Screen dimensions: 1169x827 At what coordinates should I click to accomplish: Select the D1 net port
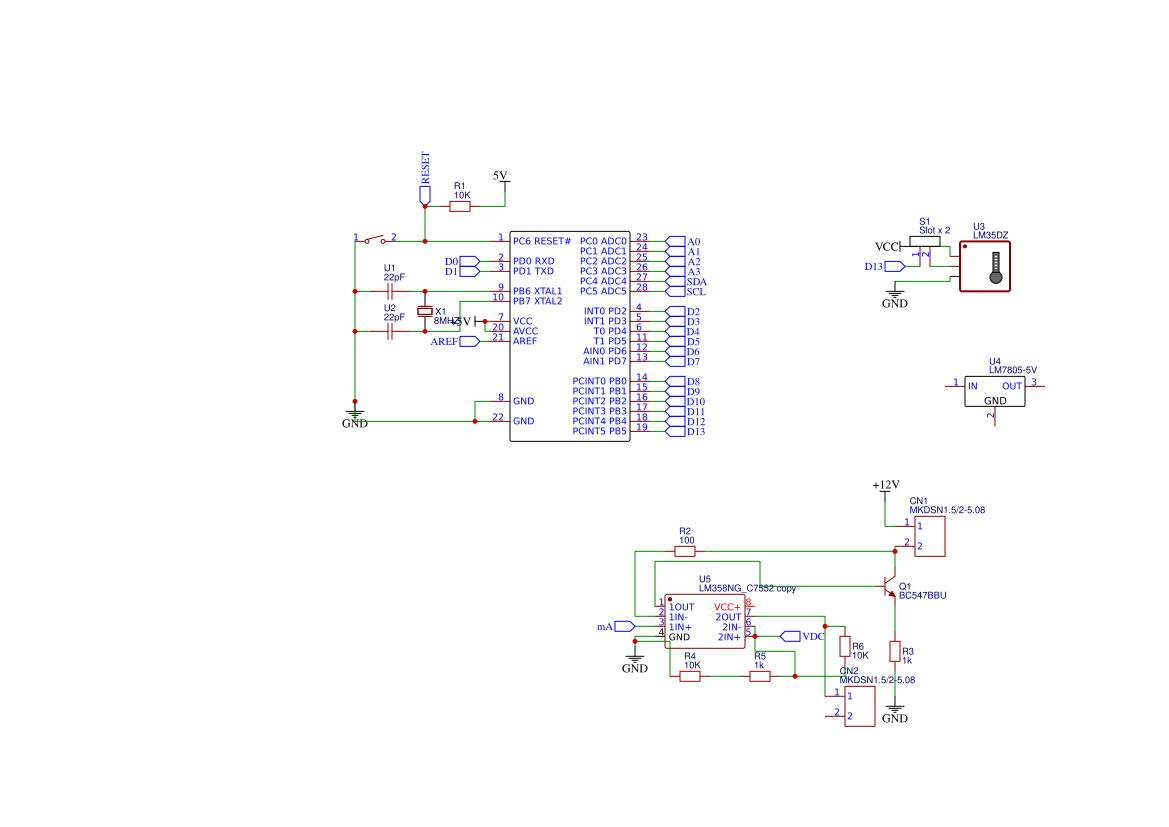[x=463, y=271]
